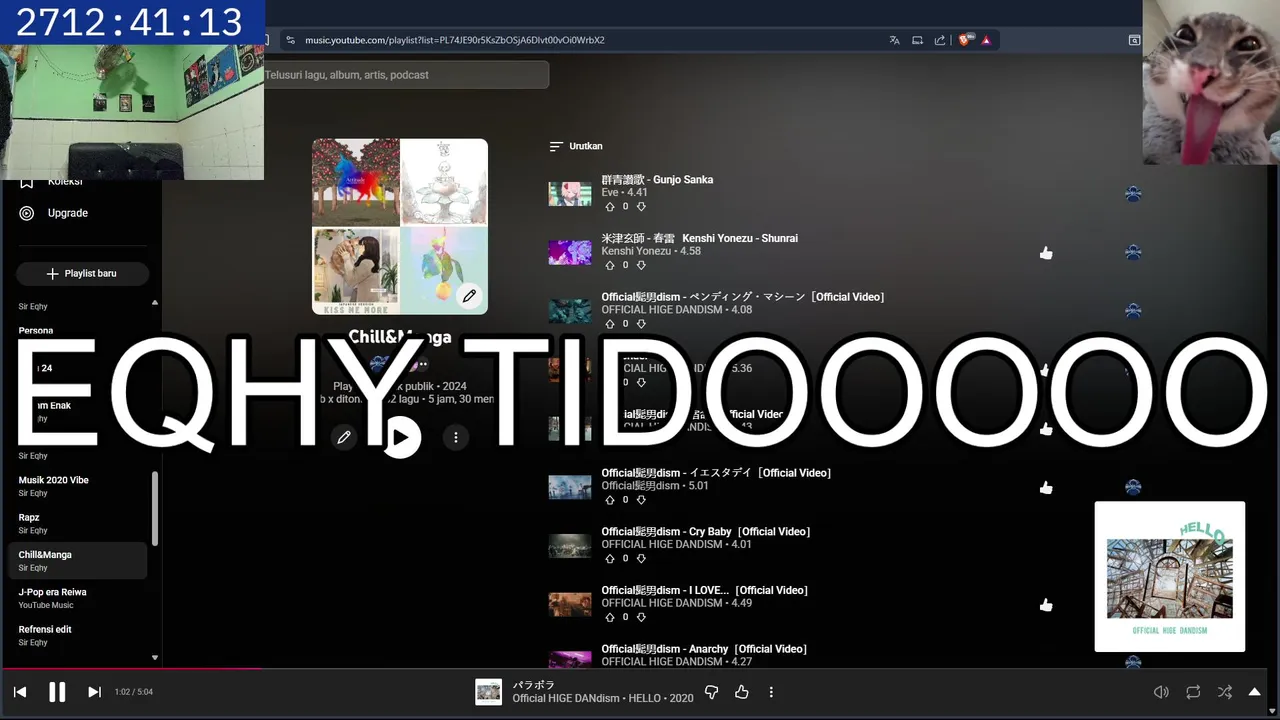Viewport: 1280px width, 720px height.
Task: Upvote the ペンディング・マシーン song
Action: click(x=610, y=324)
